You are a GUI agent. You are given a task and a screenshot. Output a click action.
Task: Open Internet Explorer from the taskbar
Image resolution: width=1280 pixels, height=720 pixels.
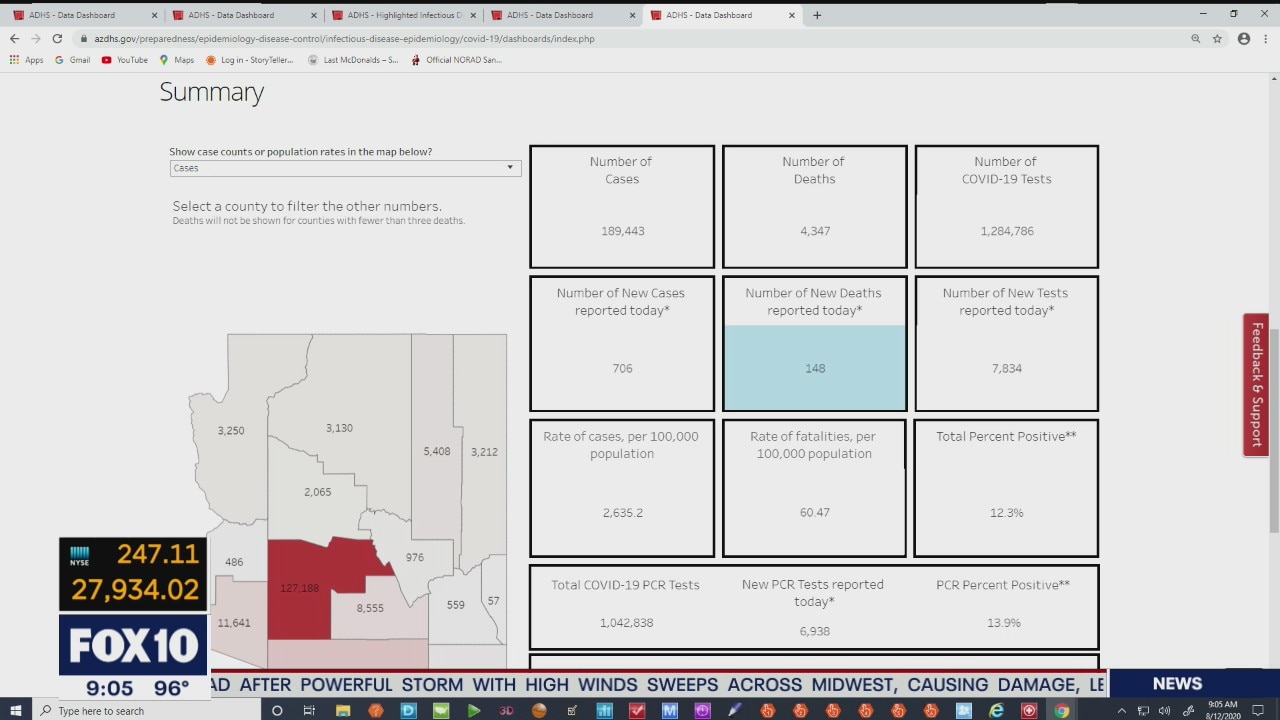(997, 711)
